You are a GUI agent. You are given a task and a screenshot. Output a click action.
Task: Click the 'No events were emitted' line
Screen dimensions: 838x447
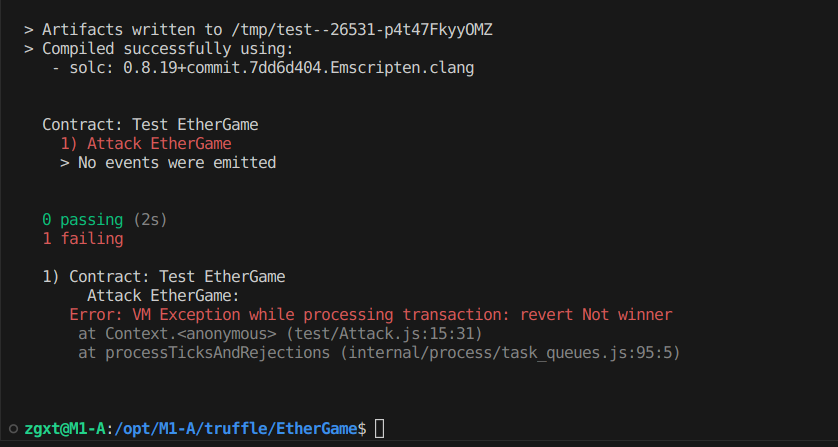coord(168,163)
